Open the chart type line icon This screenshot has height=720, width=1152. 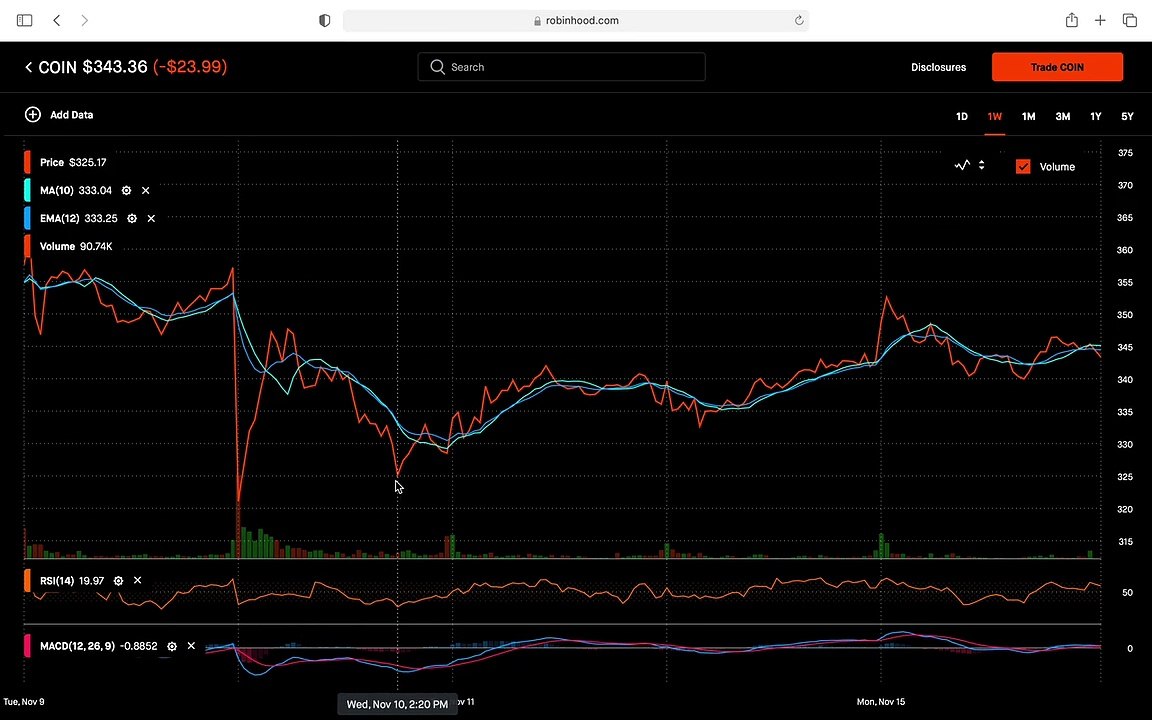tap(962, 165)
